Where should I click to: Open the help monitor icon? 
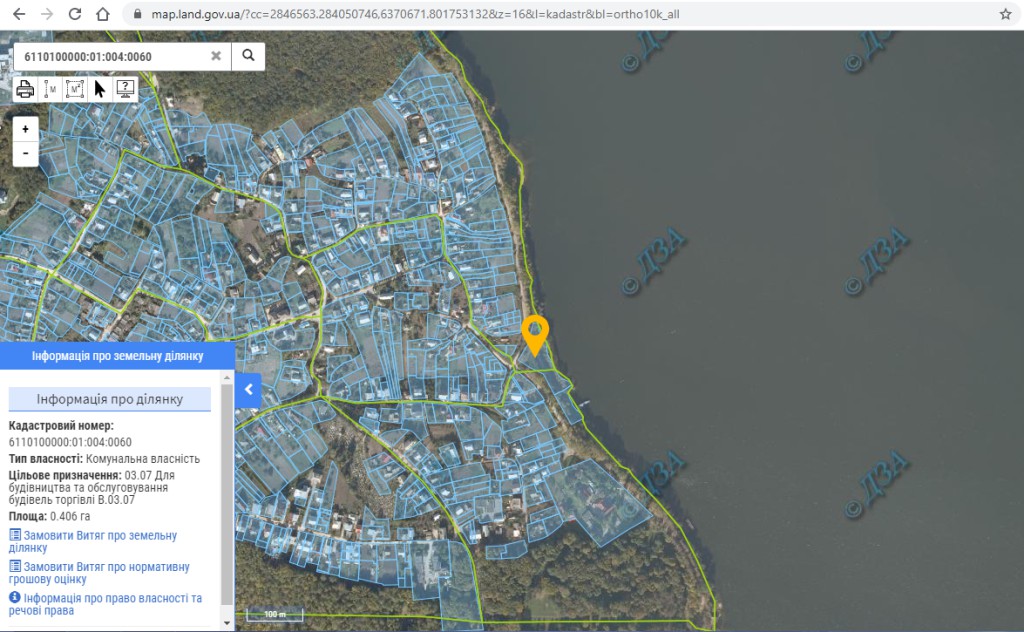click(x=125, y=89)
